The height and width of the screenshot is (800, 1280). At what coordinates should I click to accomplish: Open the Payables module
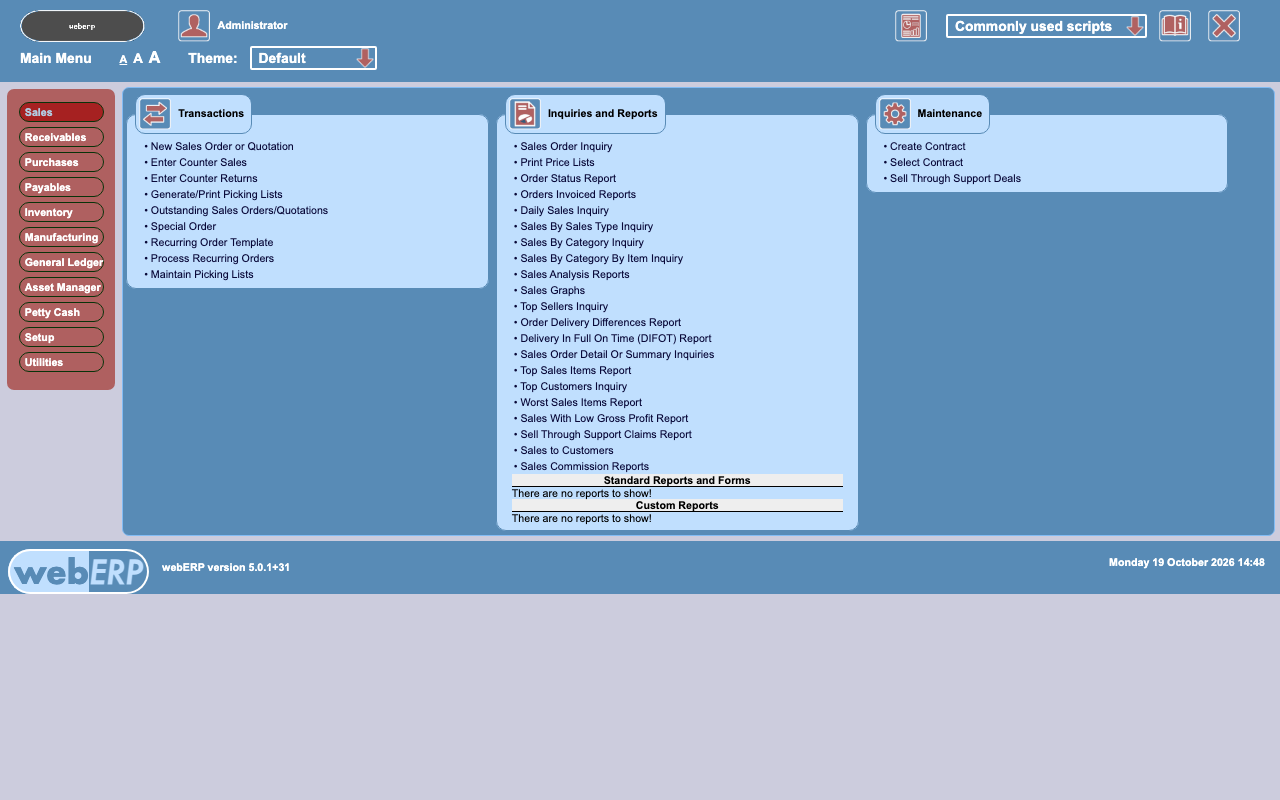[x=61, y=187]
